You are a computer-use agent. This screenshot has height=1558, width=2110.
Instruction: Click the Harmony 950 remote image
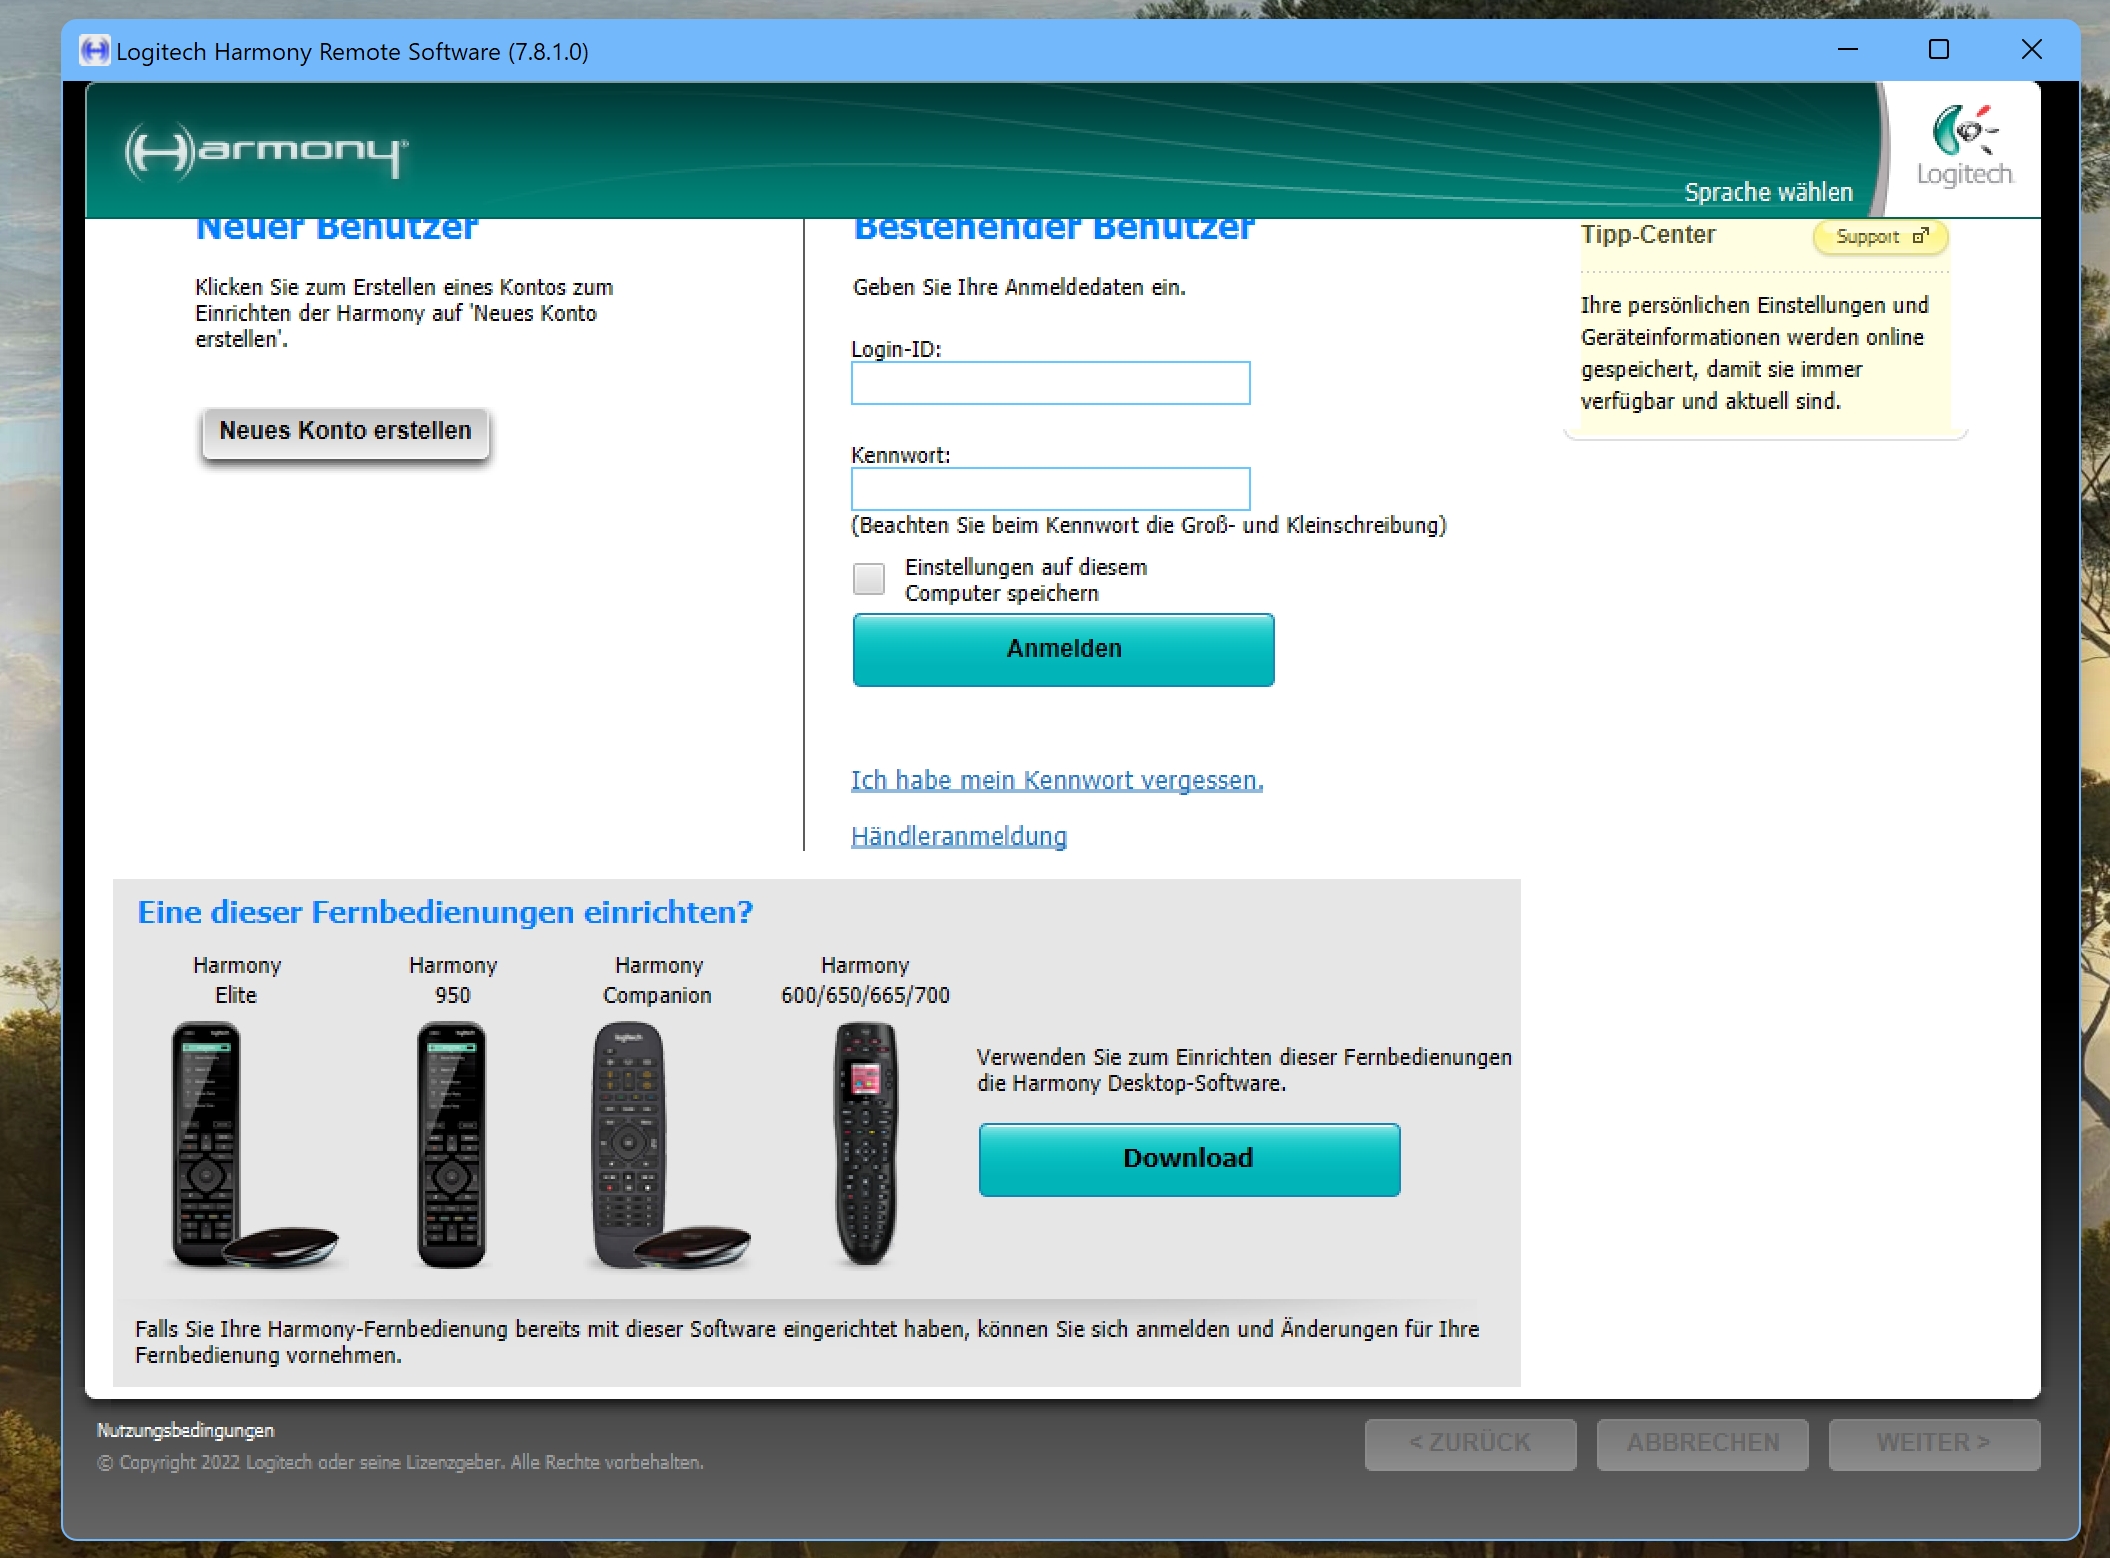tap(451, 1144)
